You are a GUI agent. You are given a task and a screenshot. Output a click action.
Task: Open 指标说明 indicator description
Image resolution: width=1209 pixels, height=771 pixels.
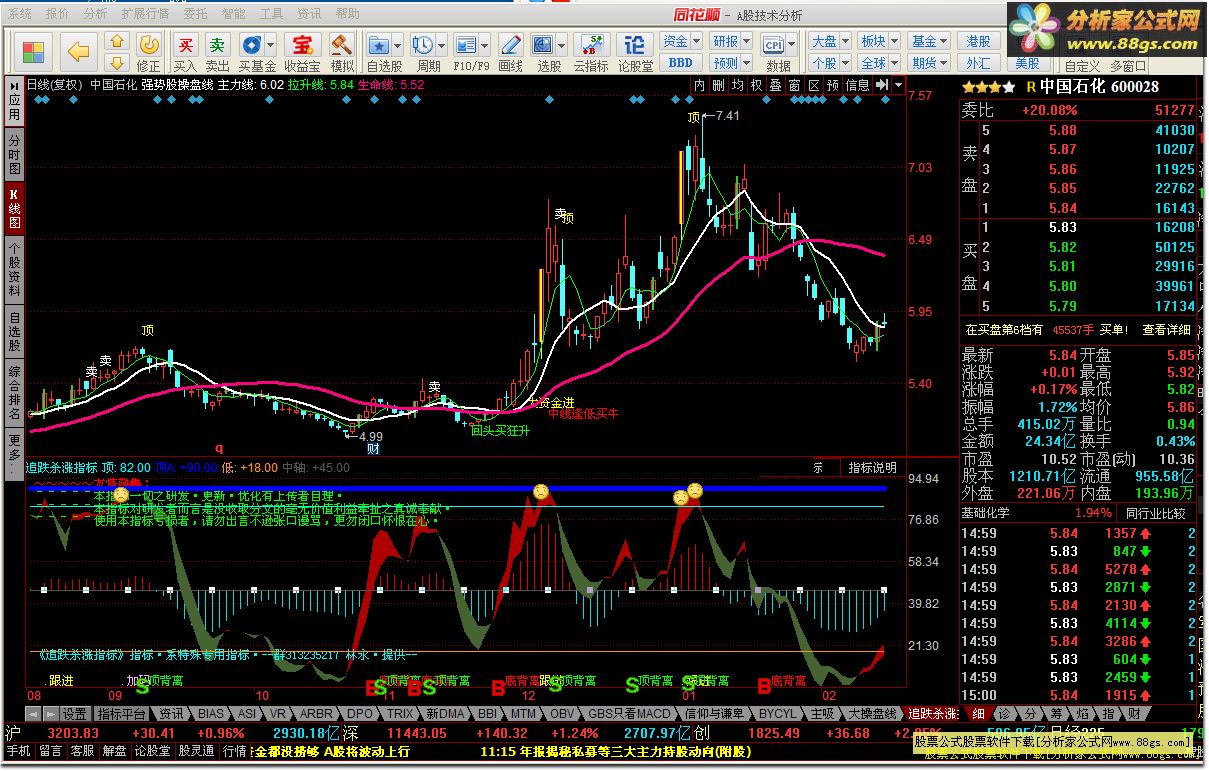click(x=872, y=467)
